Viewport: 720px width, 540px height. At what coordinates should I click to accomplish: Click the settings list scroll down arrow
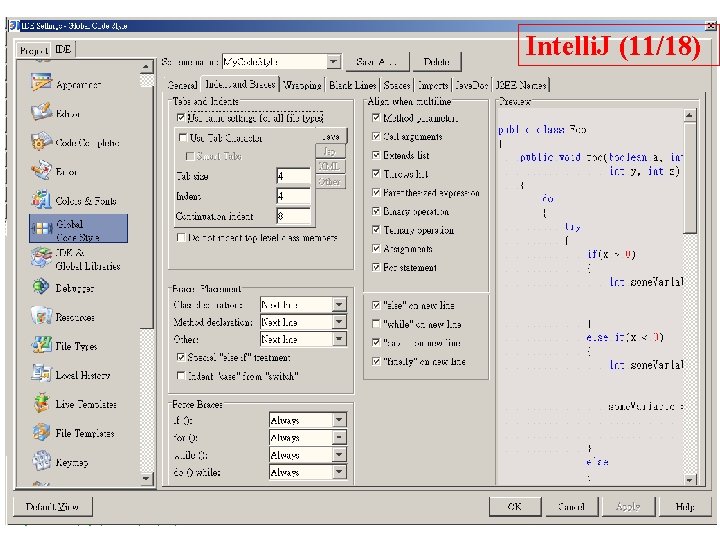pyautogui.click(x=146, y=478)
